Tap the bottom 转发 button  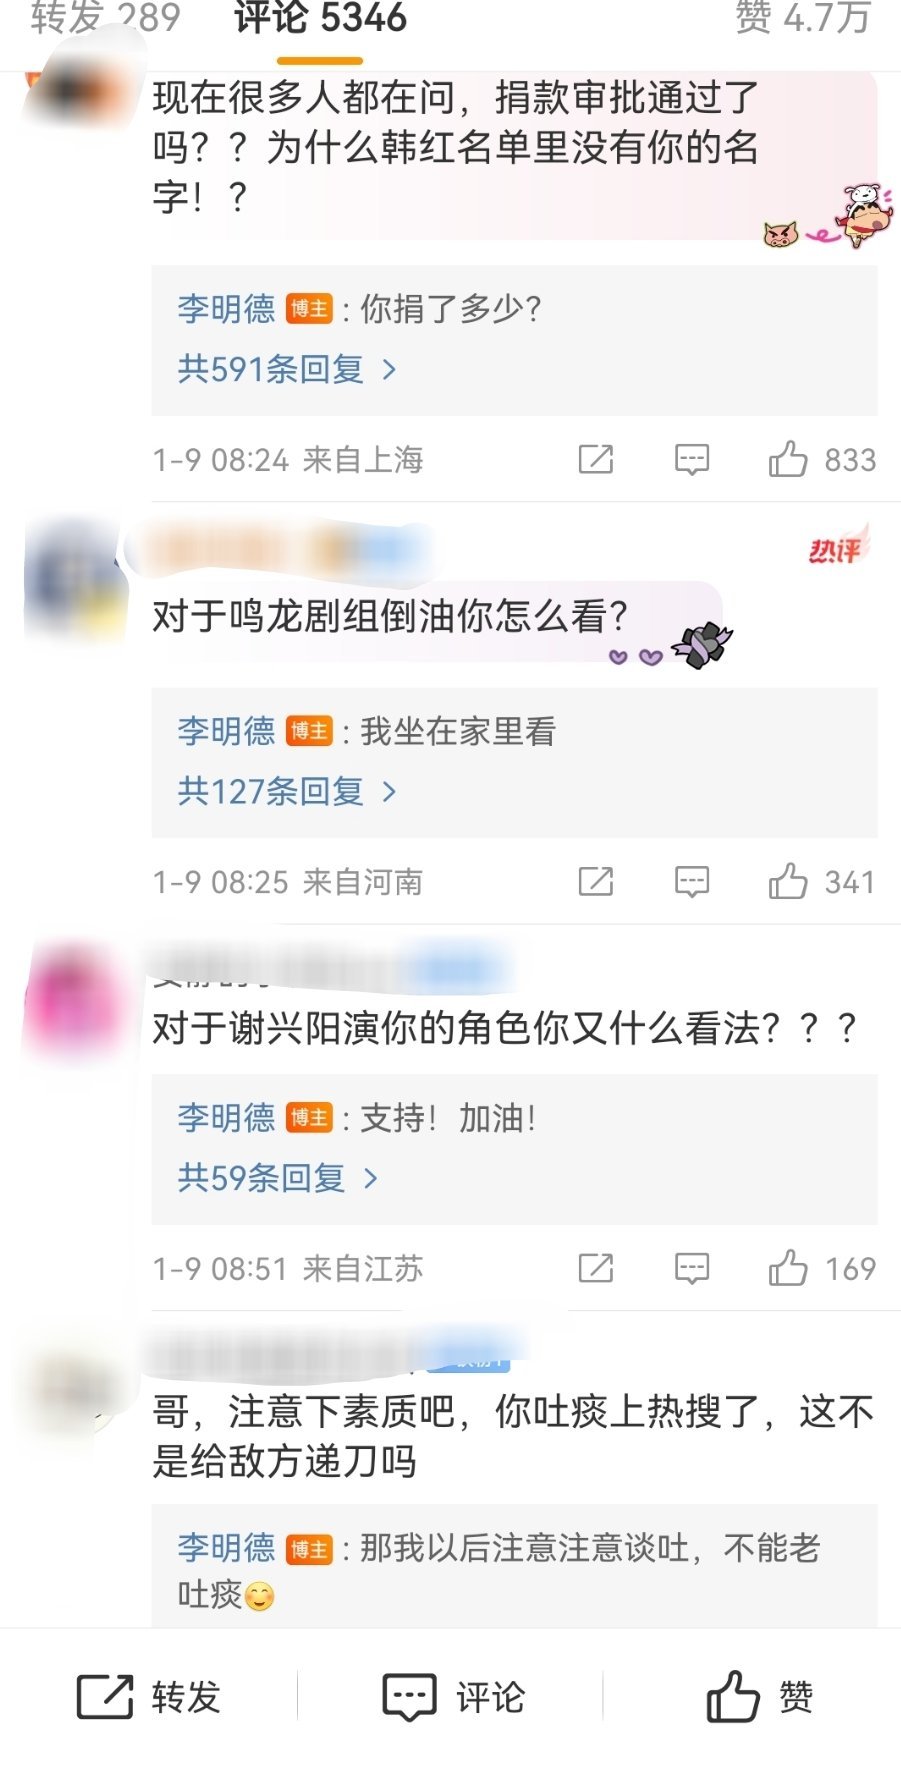[x=149, y=1697]
